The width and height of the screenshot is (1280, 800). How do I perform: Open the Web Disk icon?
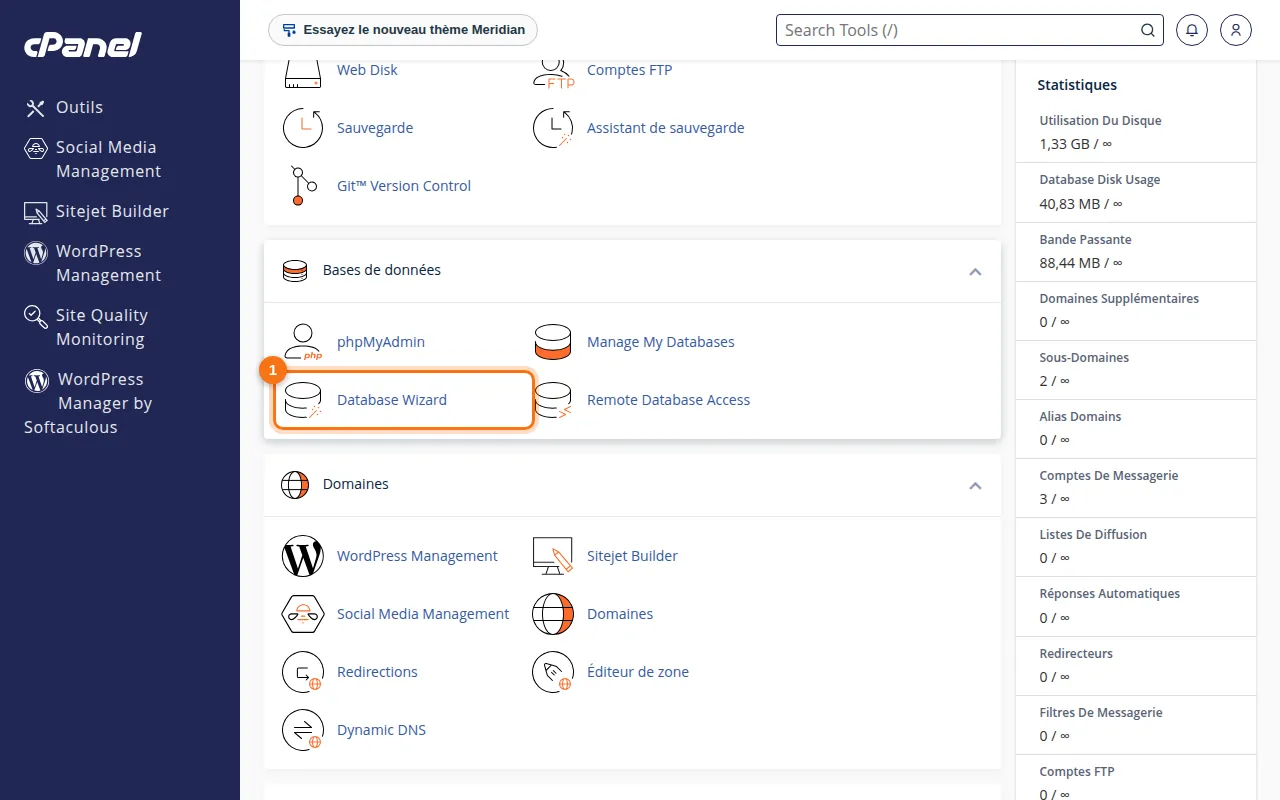coord(303,72)
